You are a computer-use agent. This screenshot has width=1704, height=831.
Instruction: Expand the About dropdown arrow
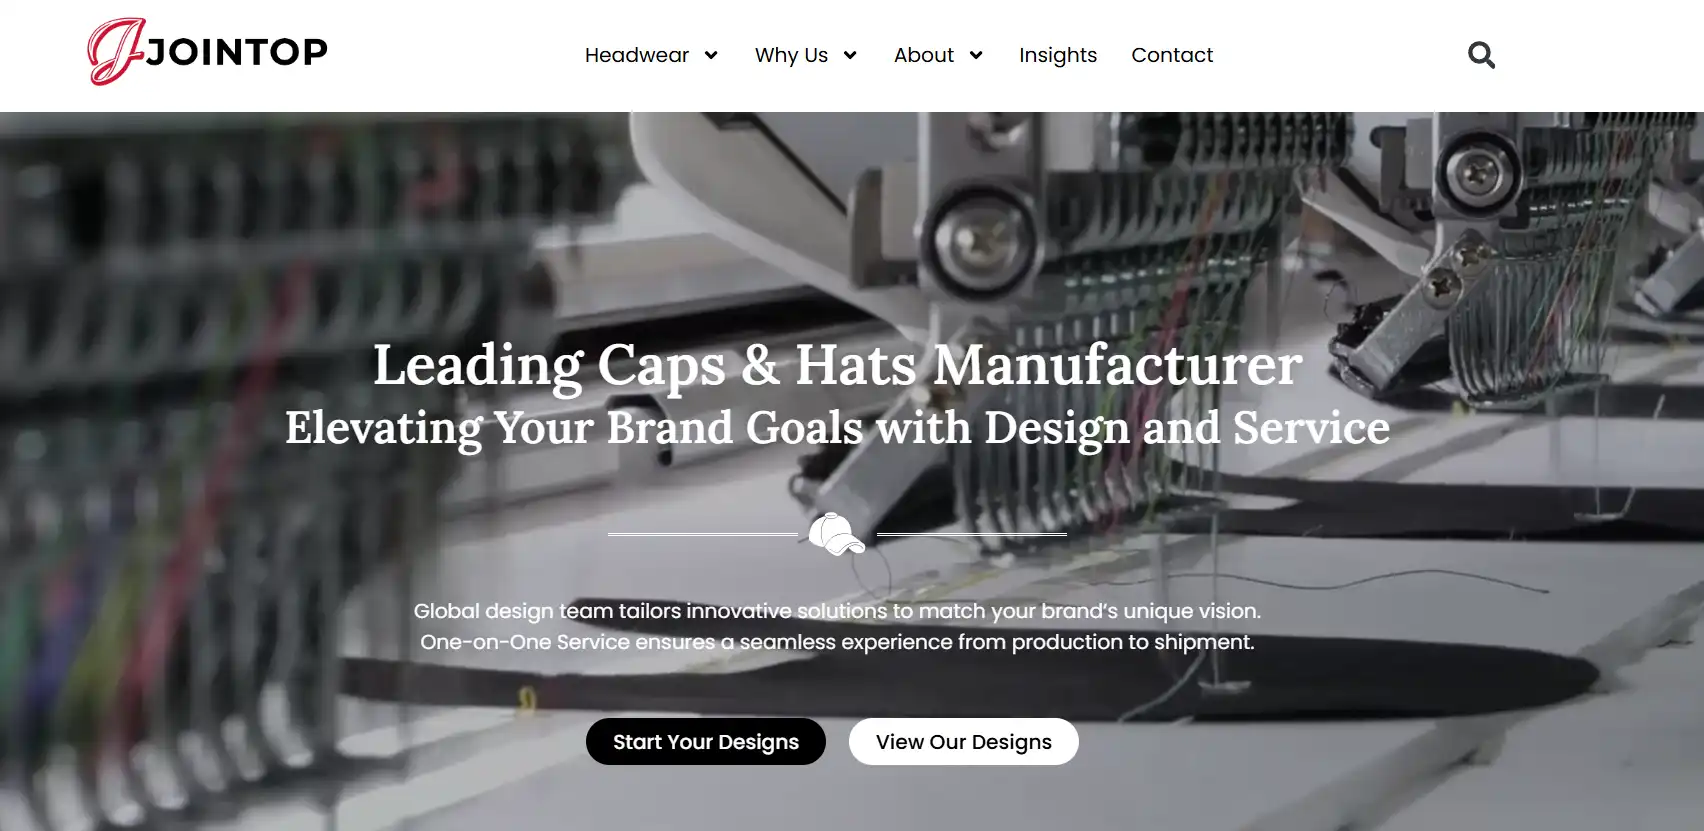coord(976,55)
